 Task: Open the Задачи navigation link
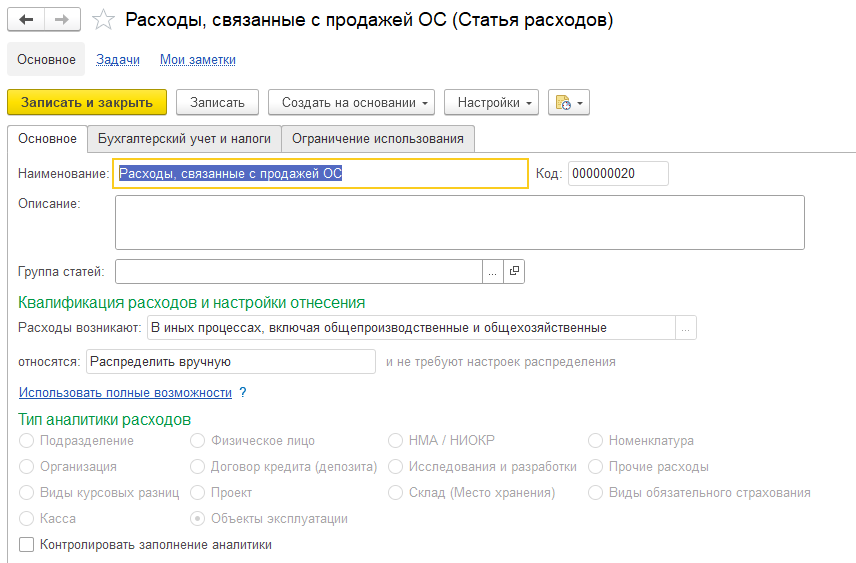118,60
